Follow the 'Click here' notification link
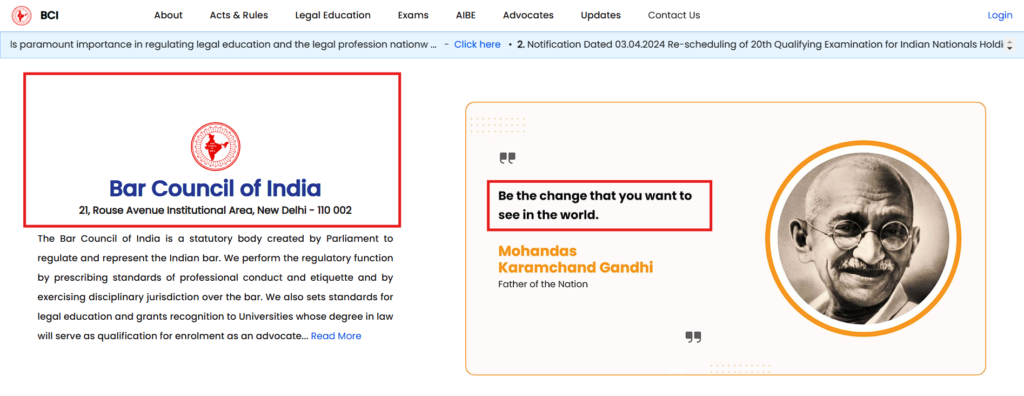The width and height of the screenshot is (1024, 396). [477, 44]
